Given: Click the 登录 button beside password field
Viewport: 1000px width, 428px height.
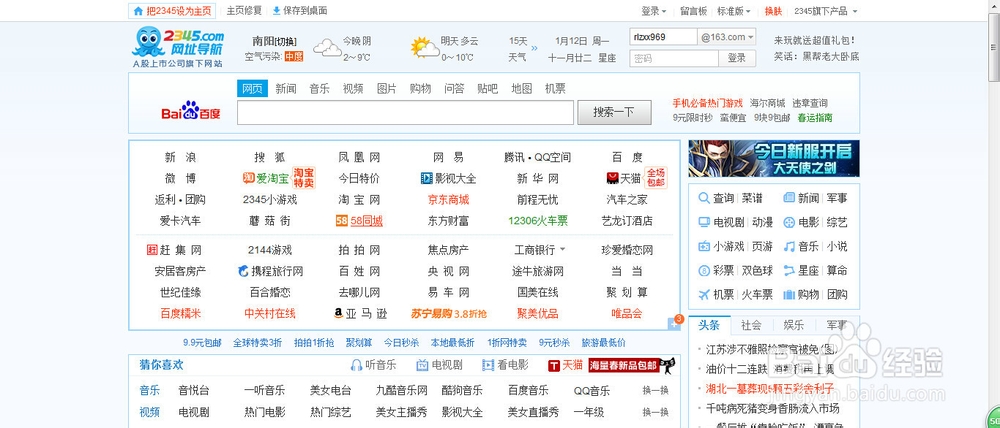Looking at the screenshot, I should click(737, 58).
